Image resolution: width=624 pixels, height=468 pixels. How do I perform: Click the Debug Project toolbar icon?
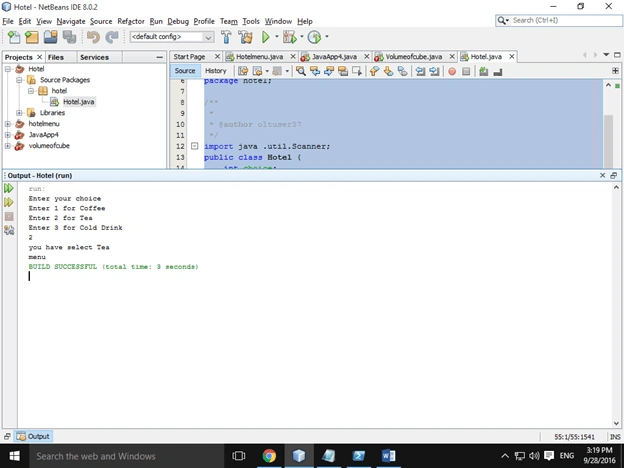click(290, 37)
